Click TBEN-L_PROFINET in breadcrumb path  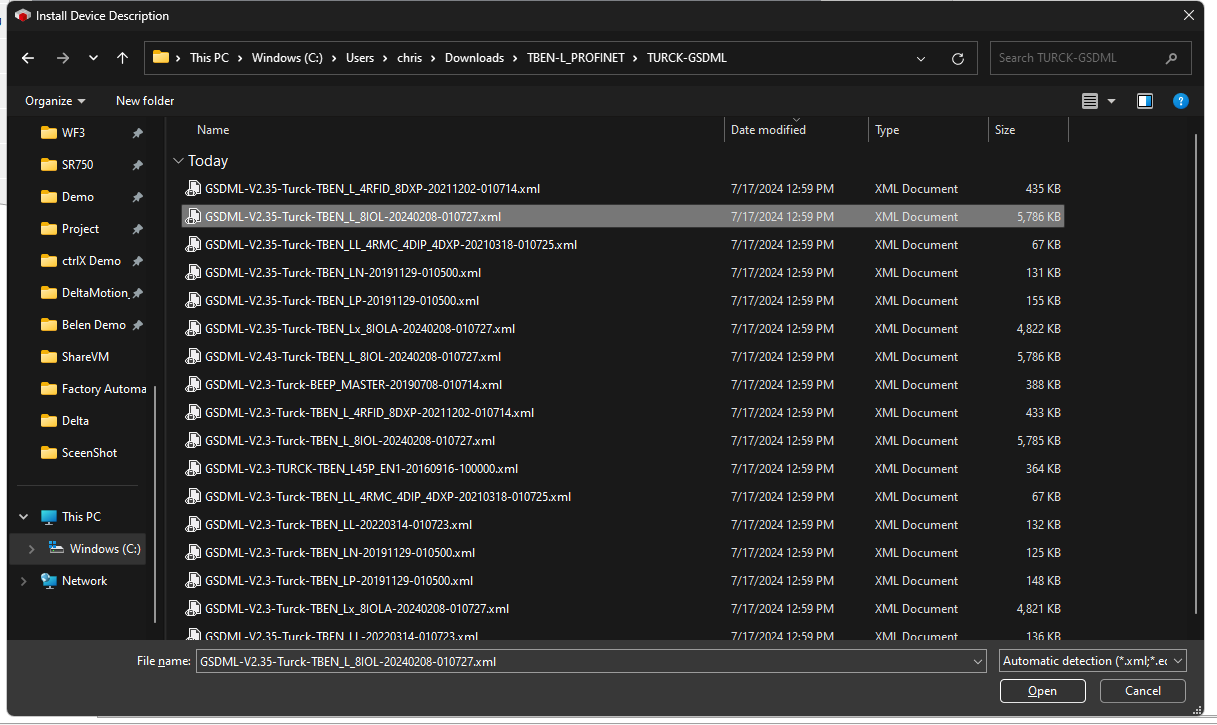click(x=575, y=58)
